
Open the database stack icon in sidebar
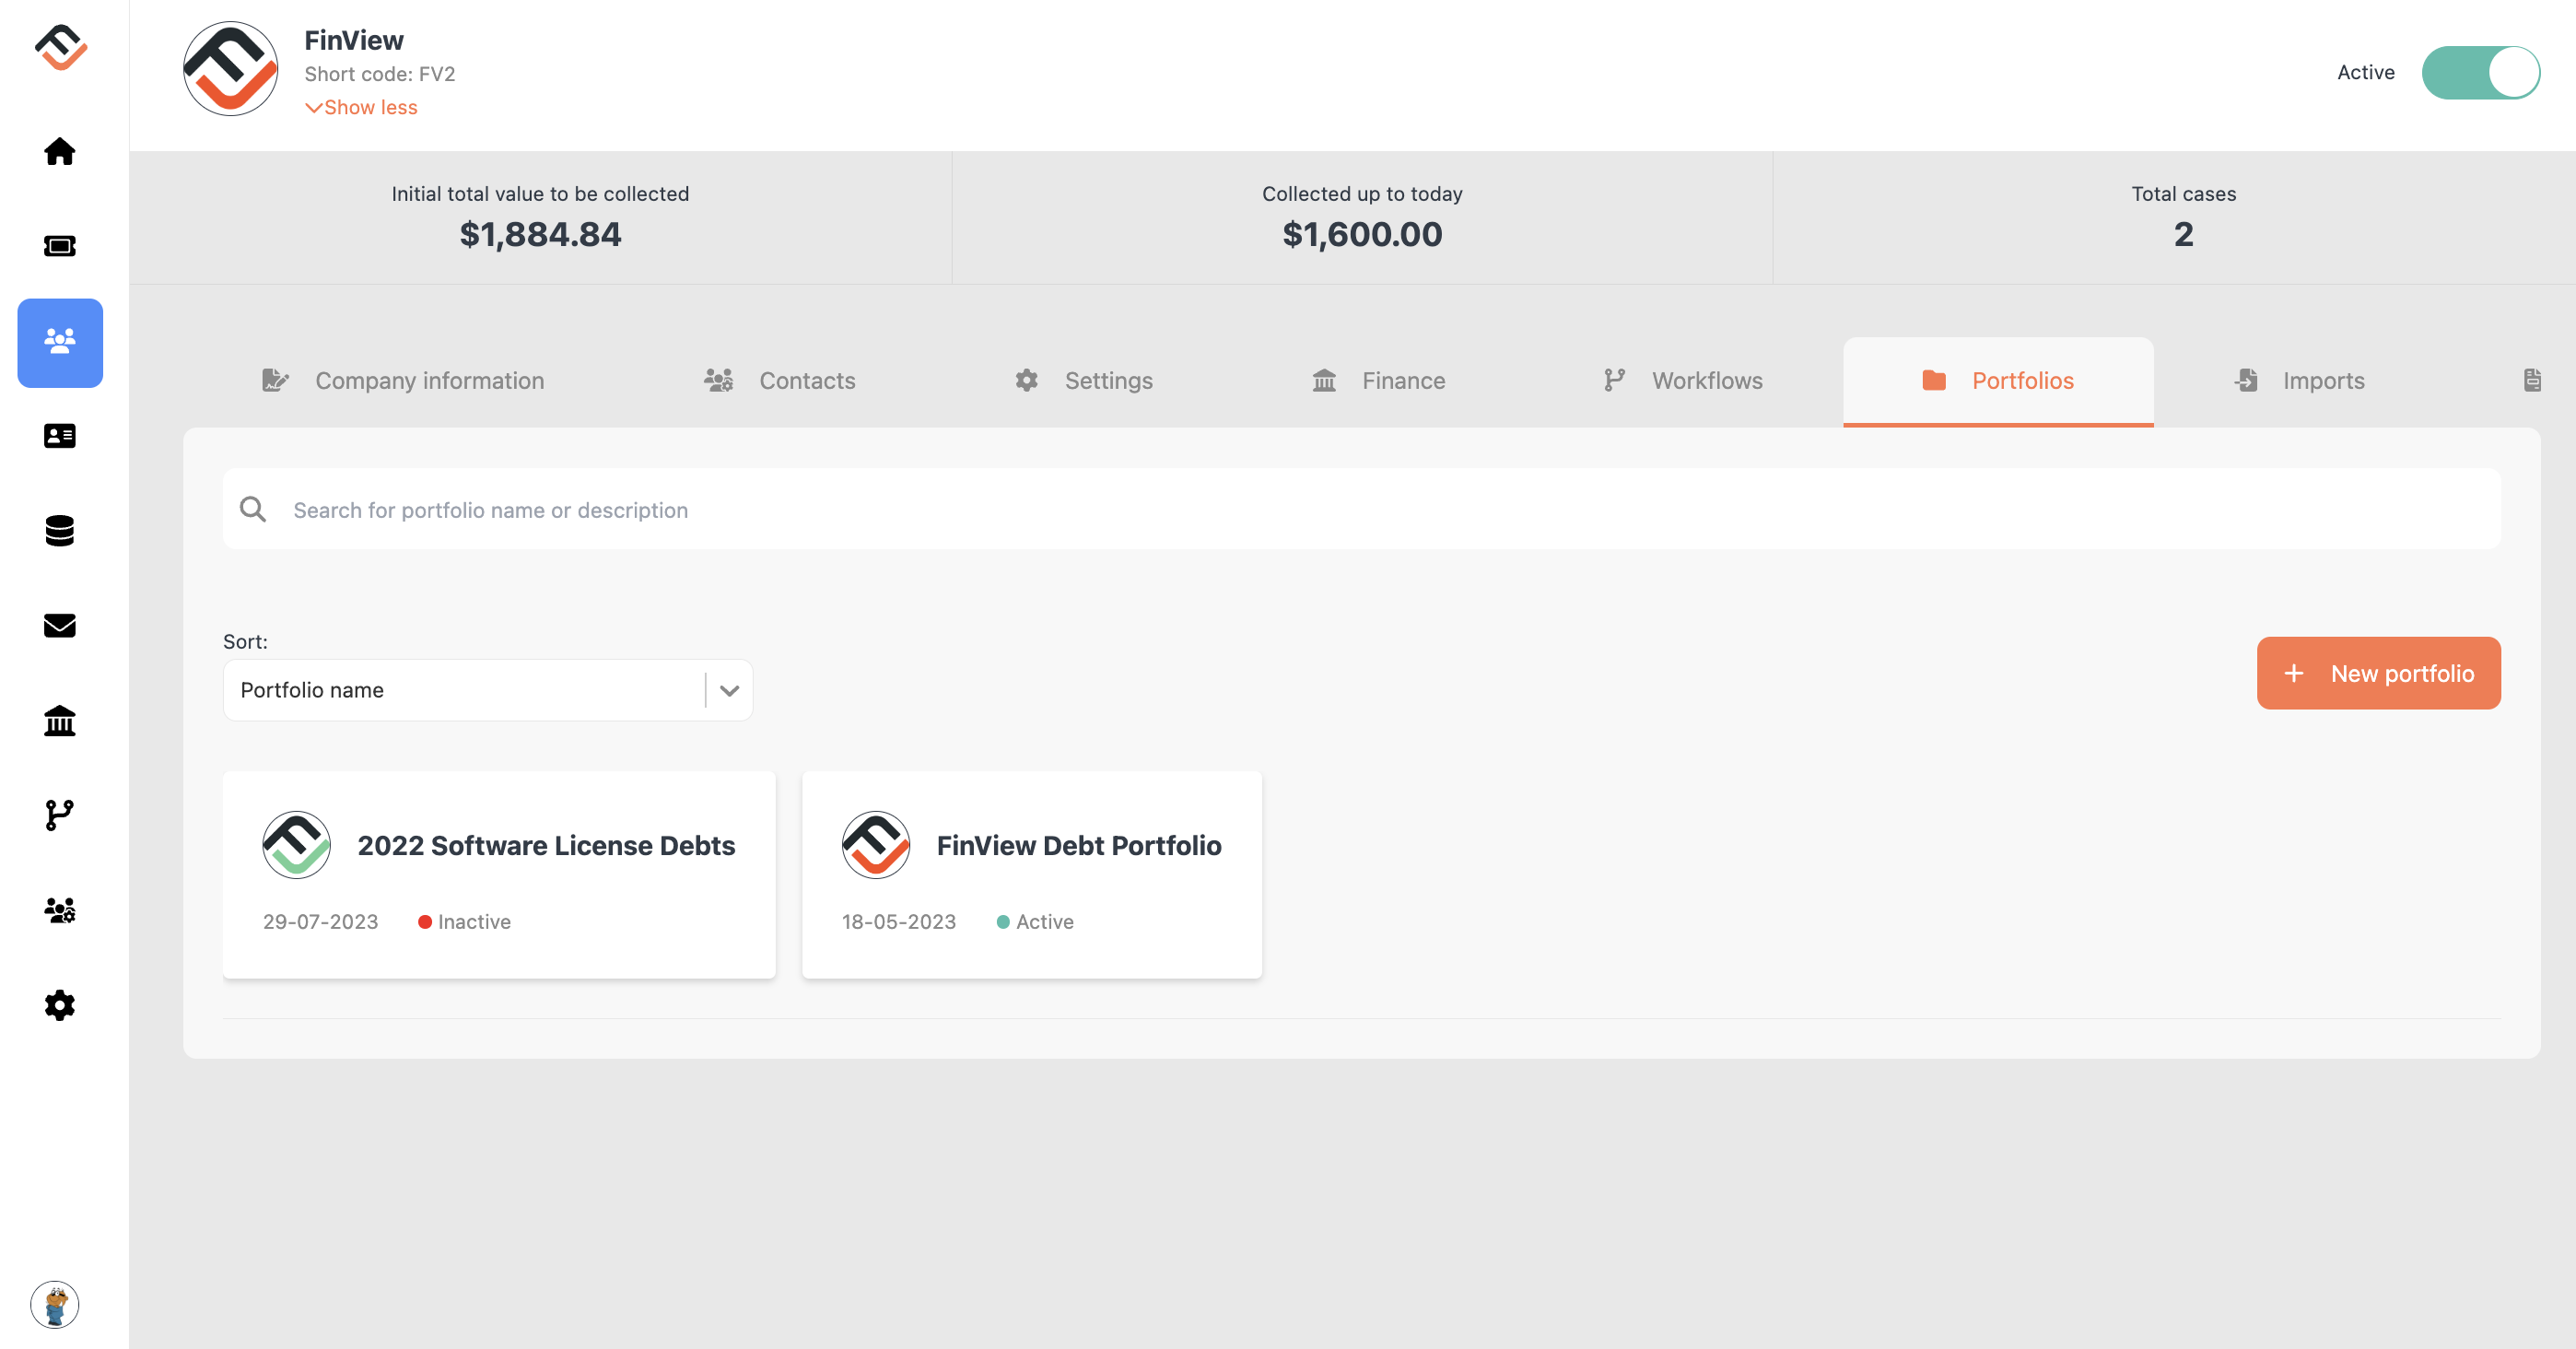click(60, 531)
